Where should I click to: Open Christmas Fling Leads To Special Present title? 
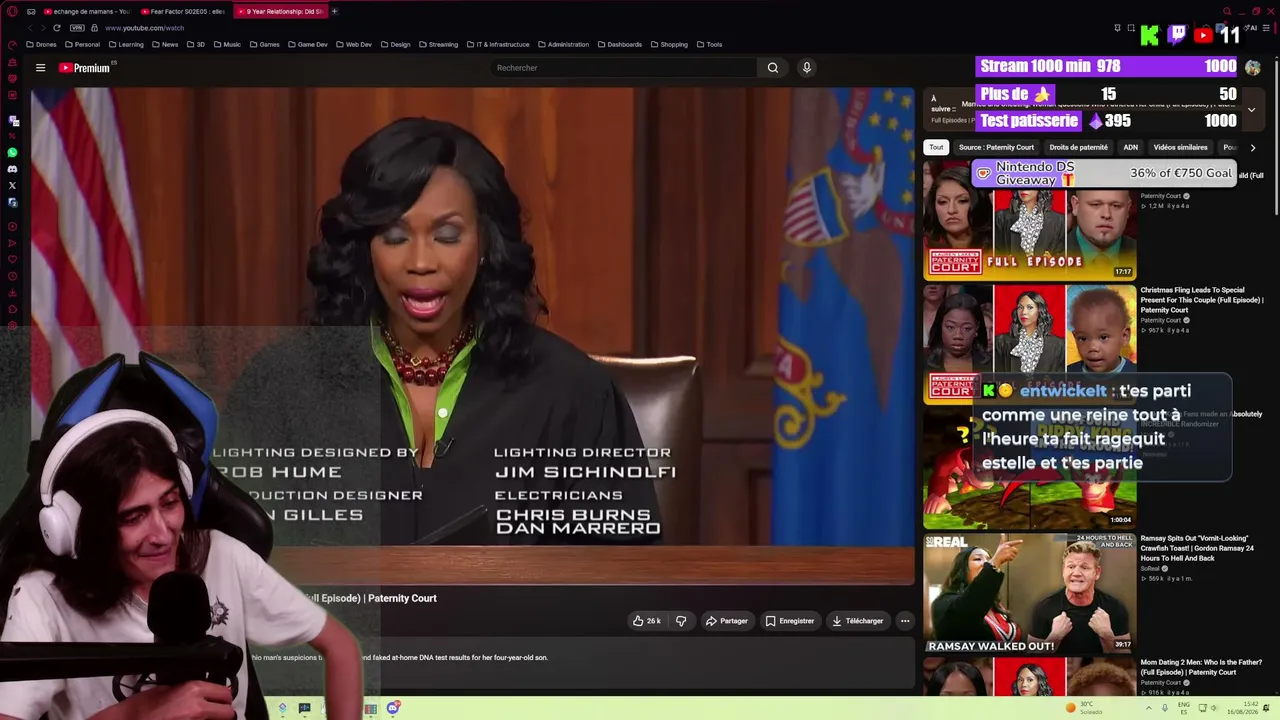point(1202,300)
